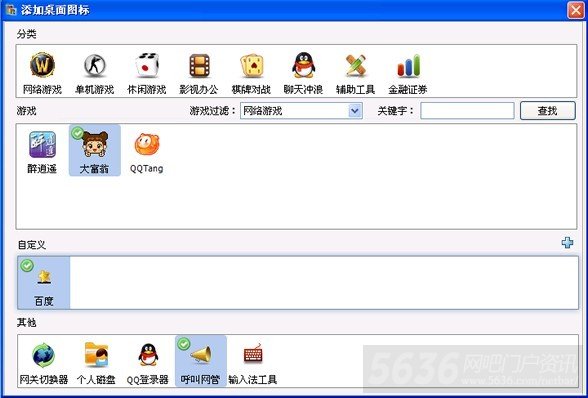Click the 网络游戏 value in filter box
The height and width of the screenshot is (398, 588).
[262, 111]
